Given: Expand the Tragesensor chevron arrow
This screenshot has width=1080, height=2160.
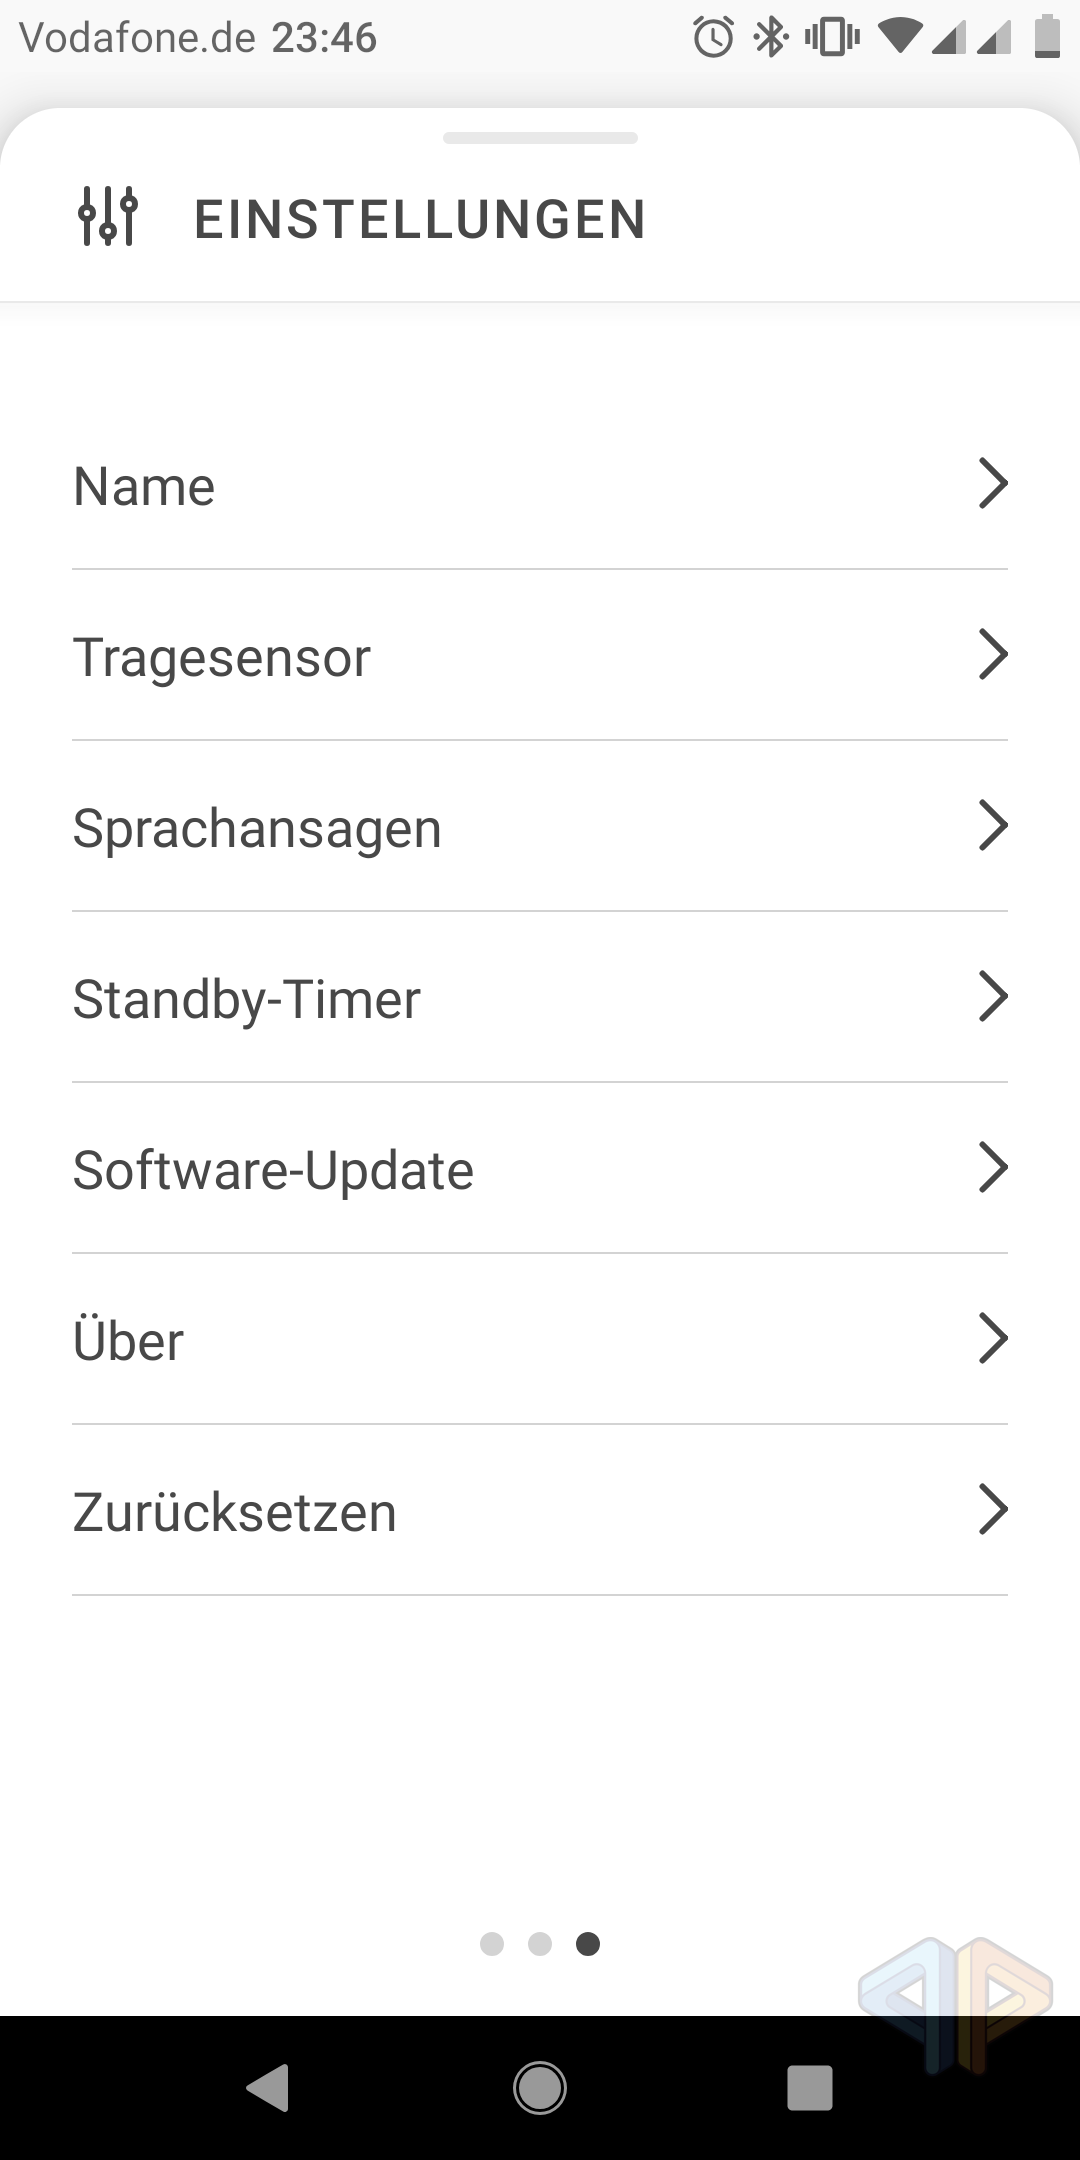Looking at the screenshot, I should click(x=992, y=655).
